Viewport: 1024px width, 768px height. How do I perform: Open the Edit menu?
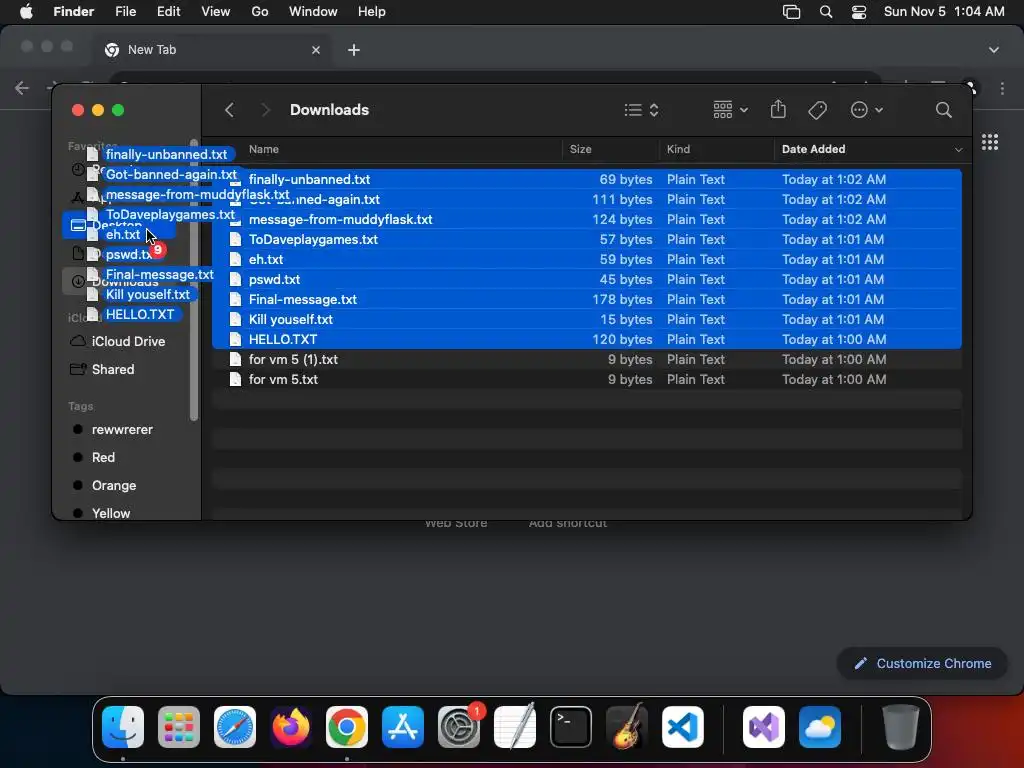[168, 12]
